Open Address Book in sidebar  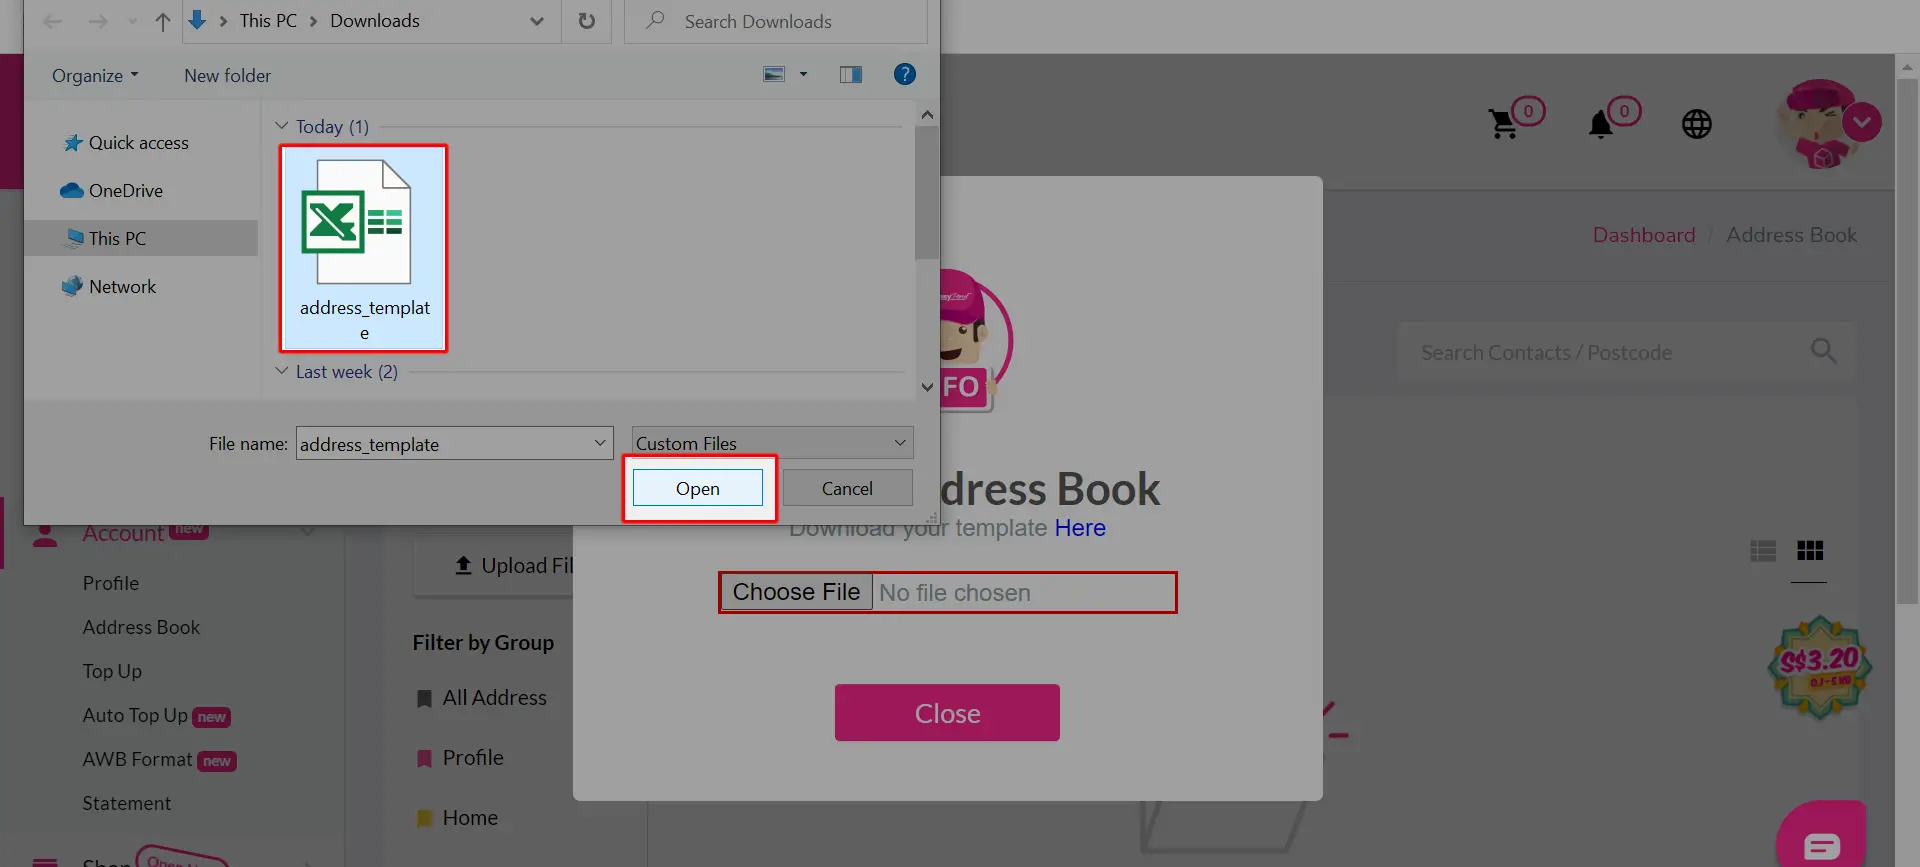tap(141, 627)
